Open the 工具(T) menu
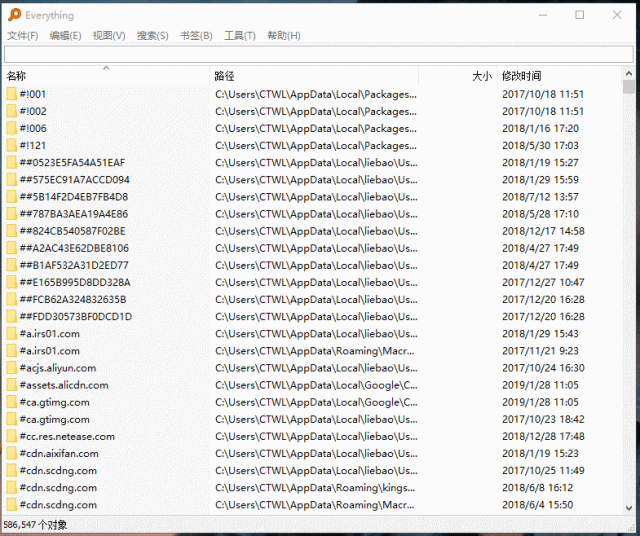640x536 pixels. (x=240, y=36)
